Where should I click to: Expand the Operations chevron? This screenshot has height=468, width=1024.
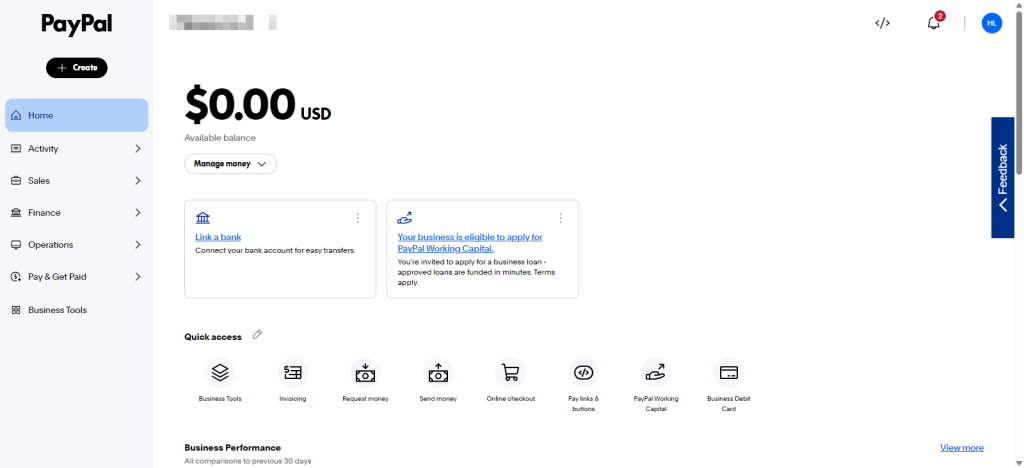(138, 245)
